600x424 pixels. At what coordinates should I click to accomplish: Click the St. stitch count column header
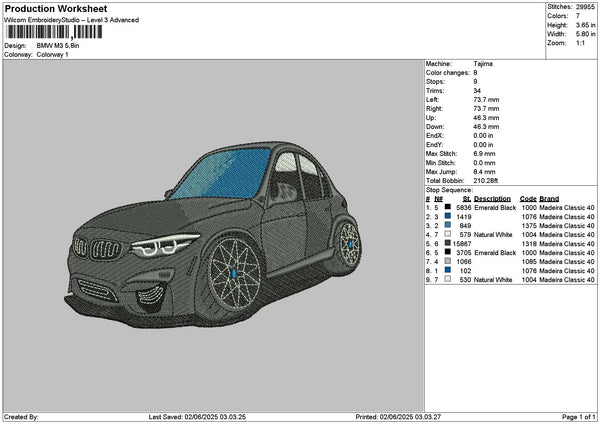click(x=467, y=198)
